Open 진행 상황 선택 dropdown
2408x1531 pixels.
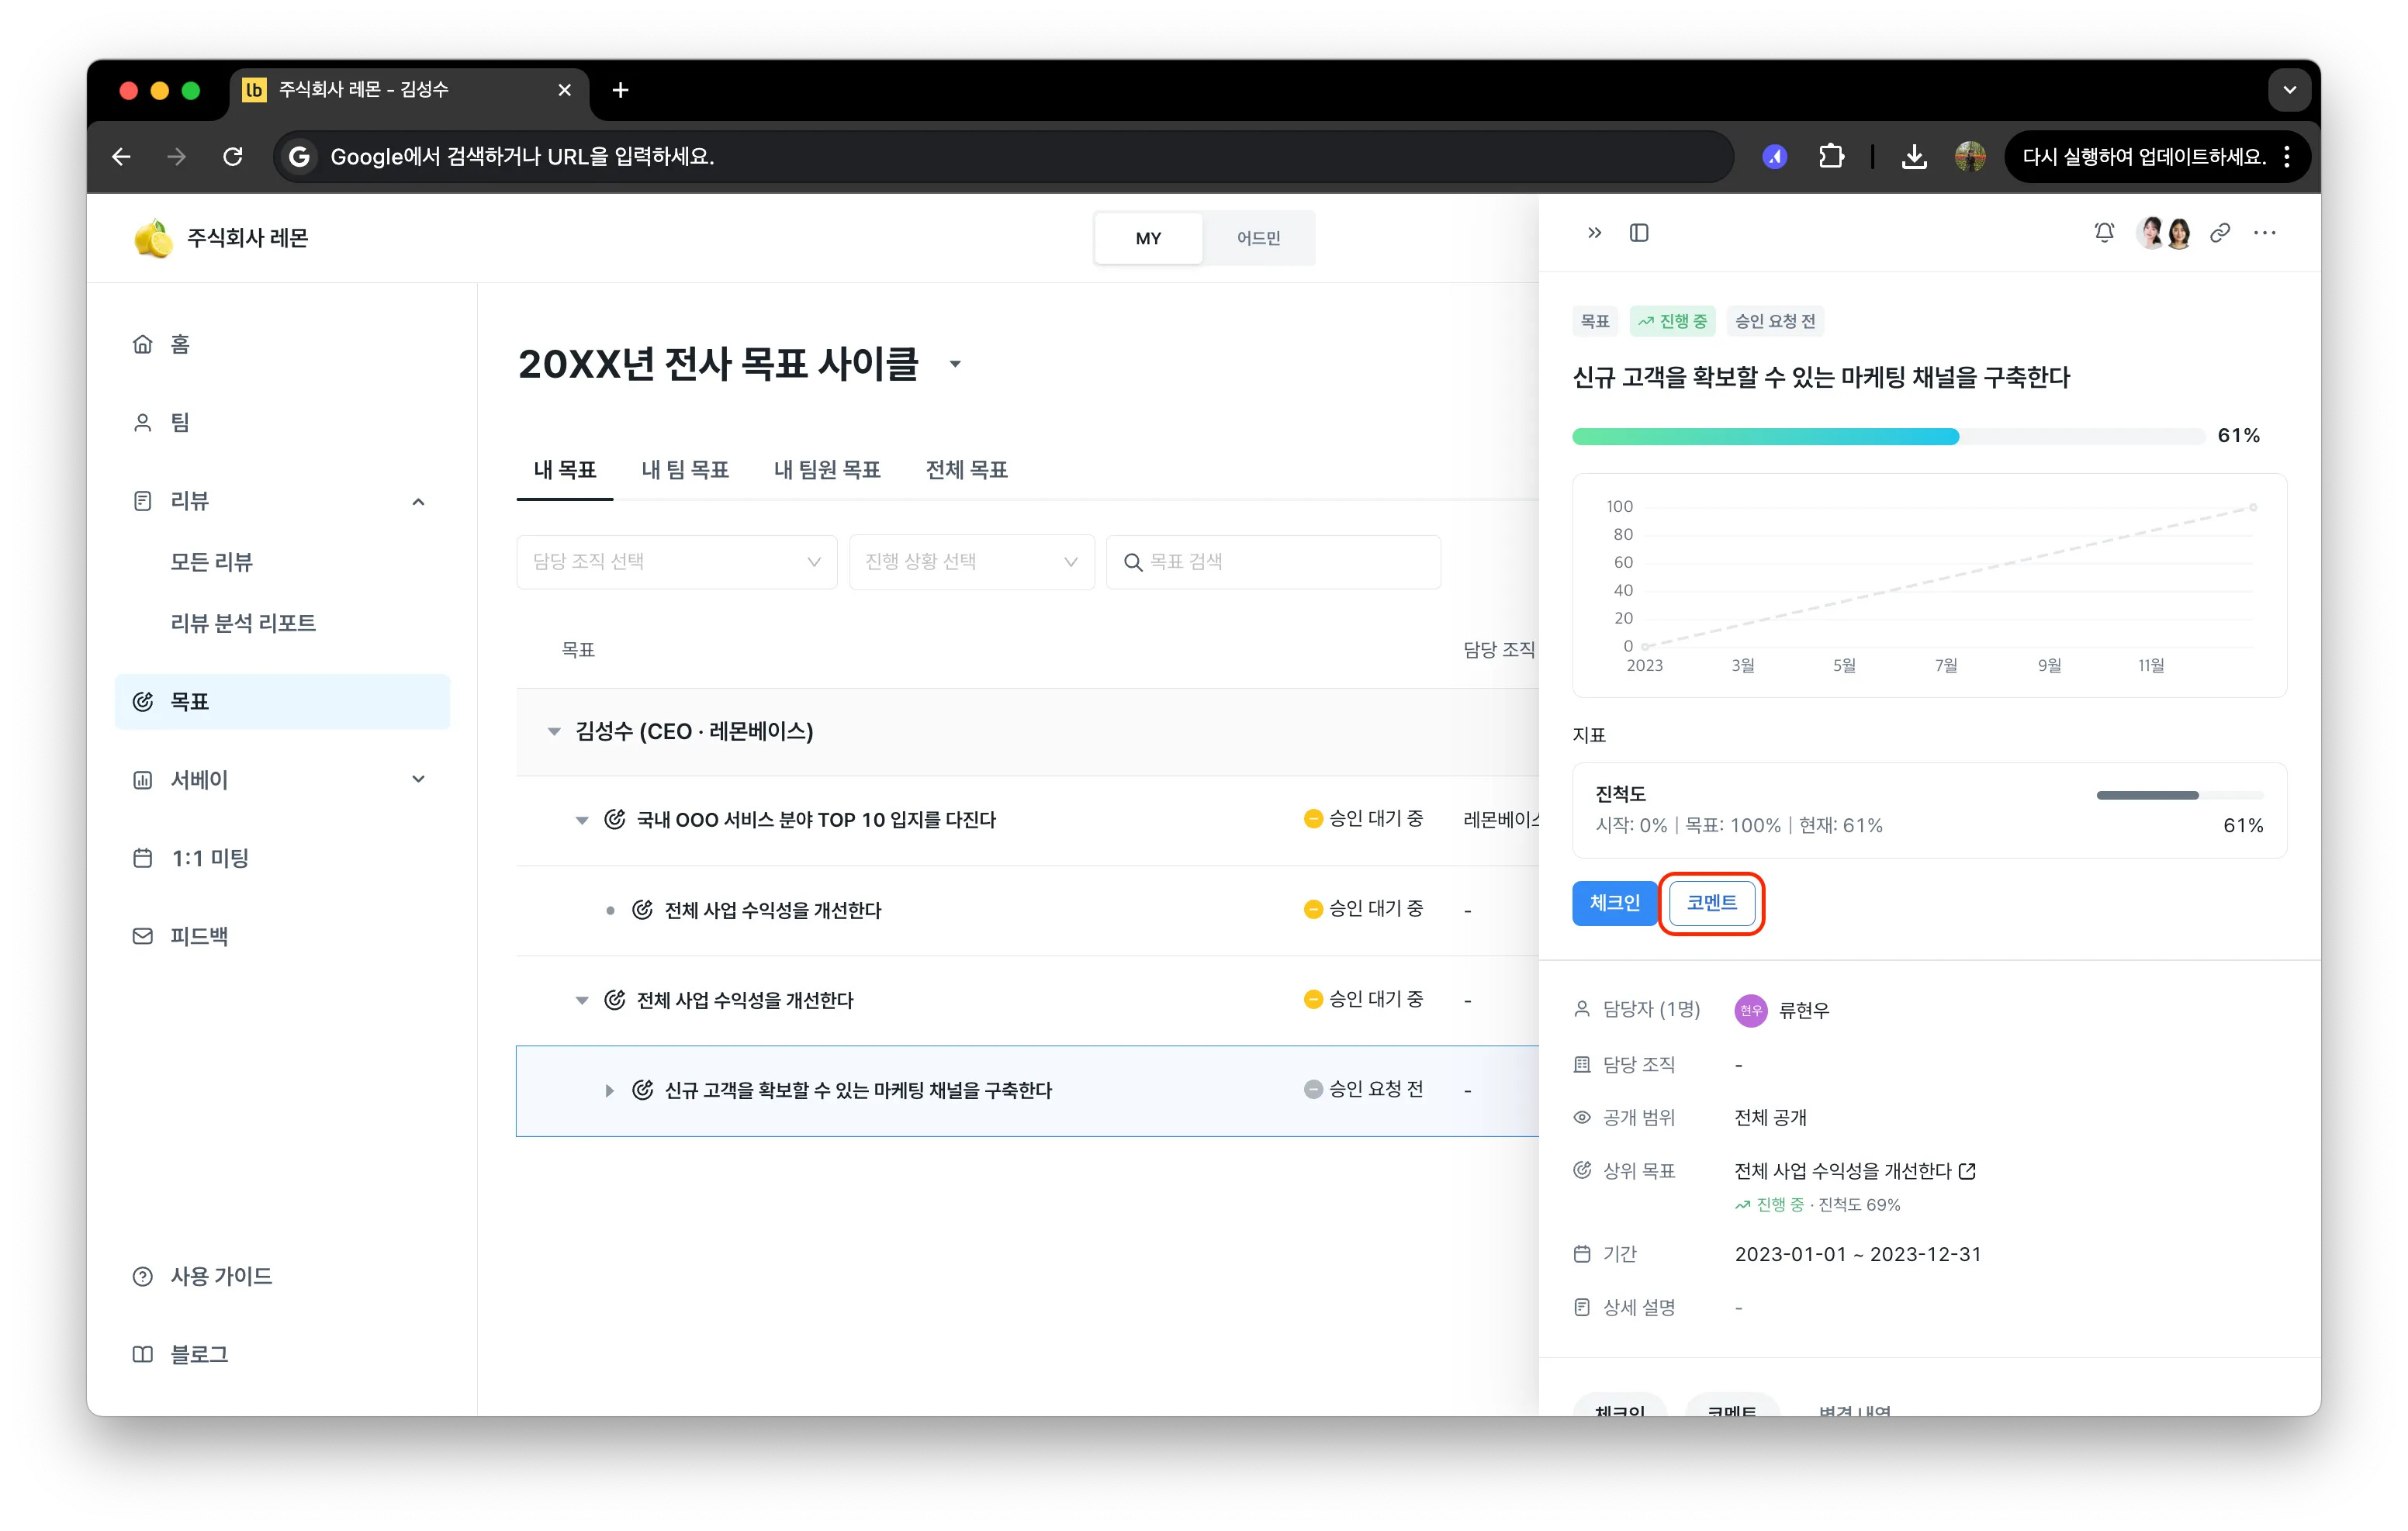[971, 562]
